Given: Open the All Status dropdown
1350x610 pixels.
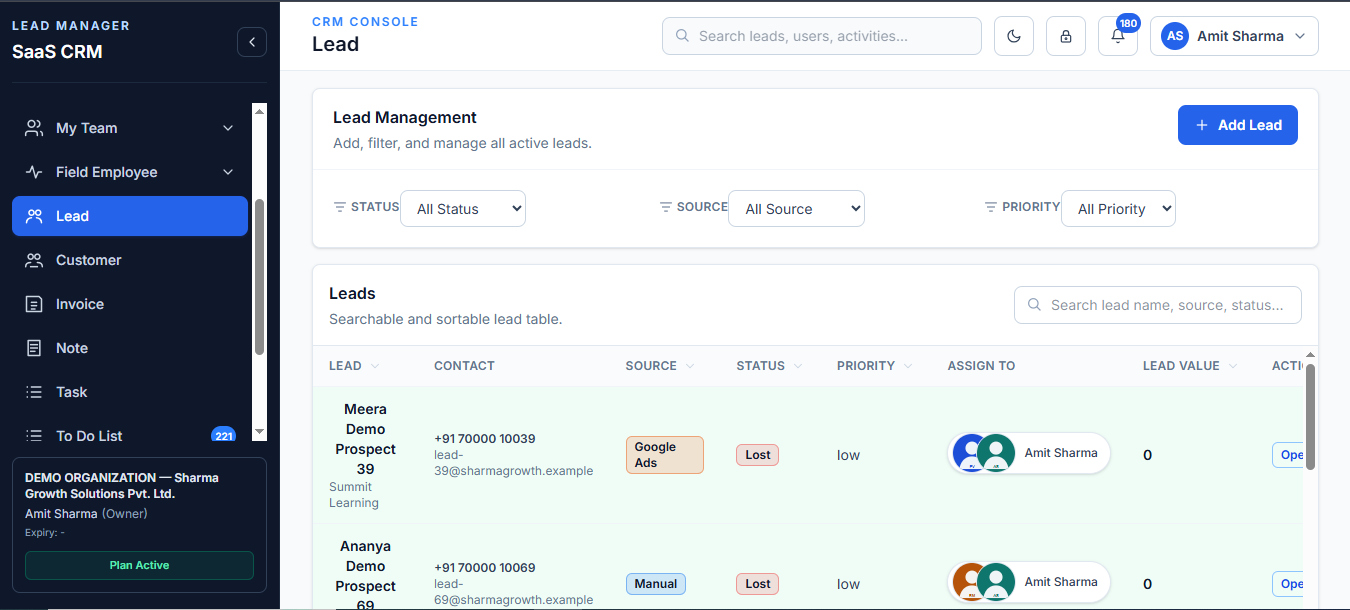Looking at the screenshot, I should point(463,209).
